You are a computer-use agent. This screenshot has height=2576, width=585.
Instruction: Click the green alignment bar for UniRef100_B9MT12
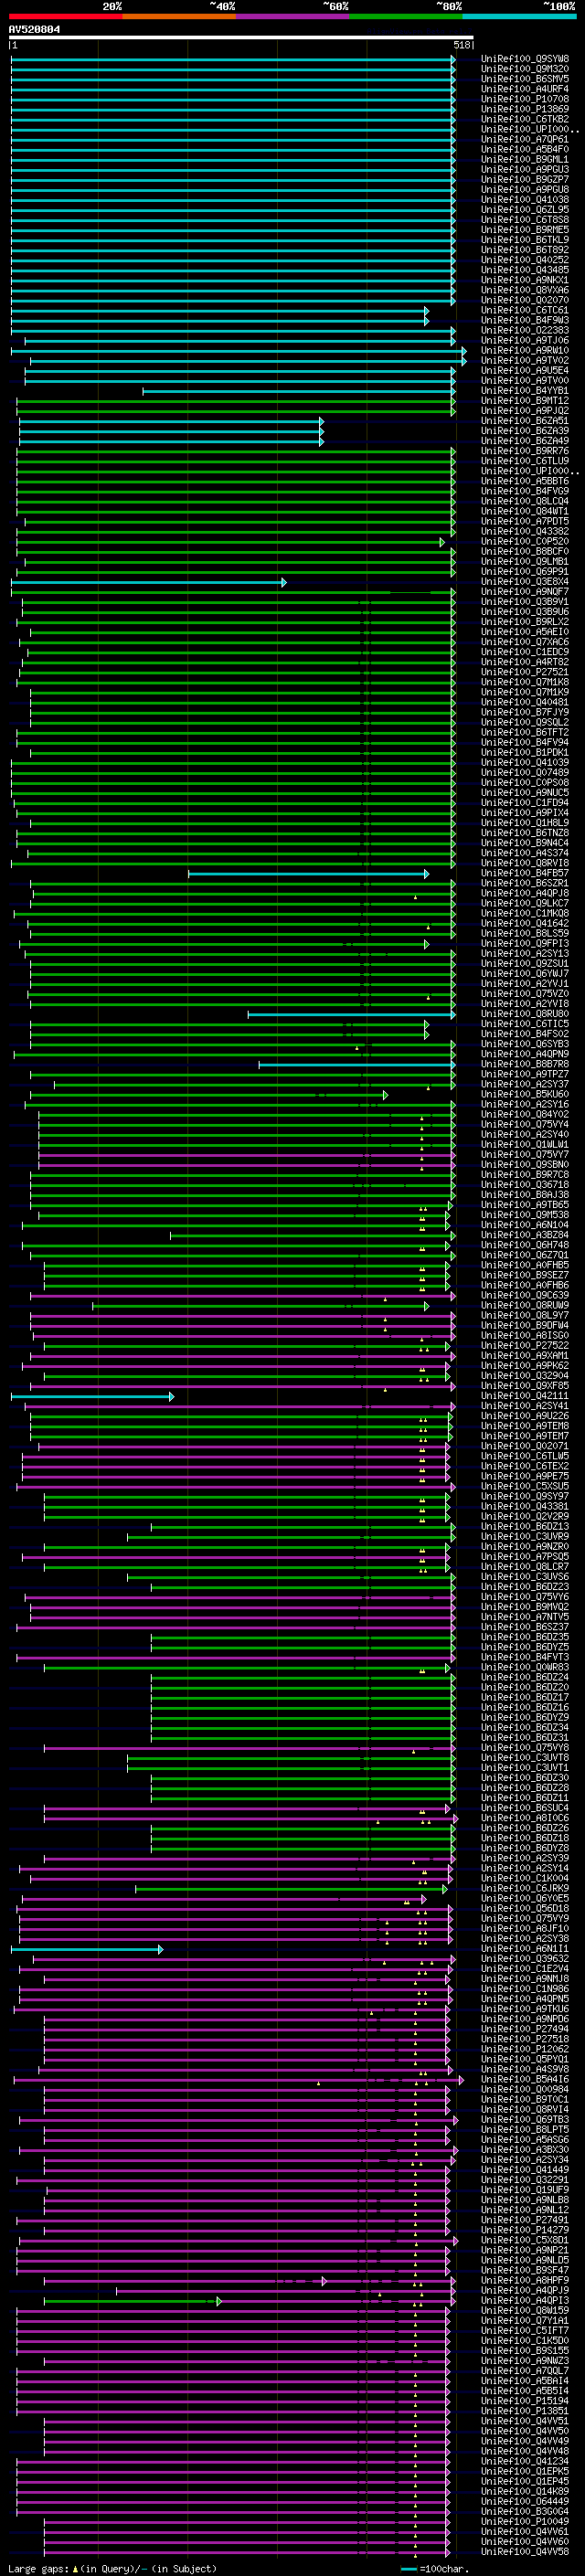pos(236,401)
